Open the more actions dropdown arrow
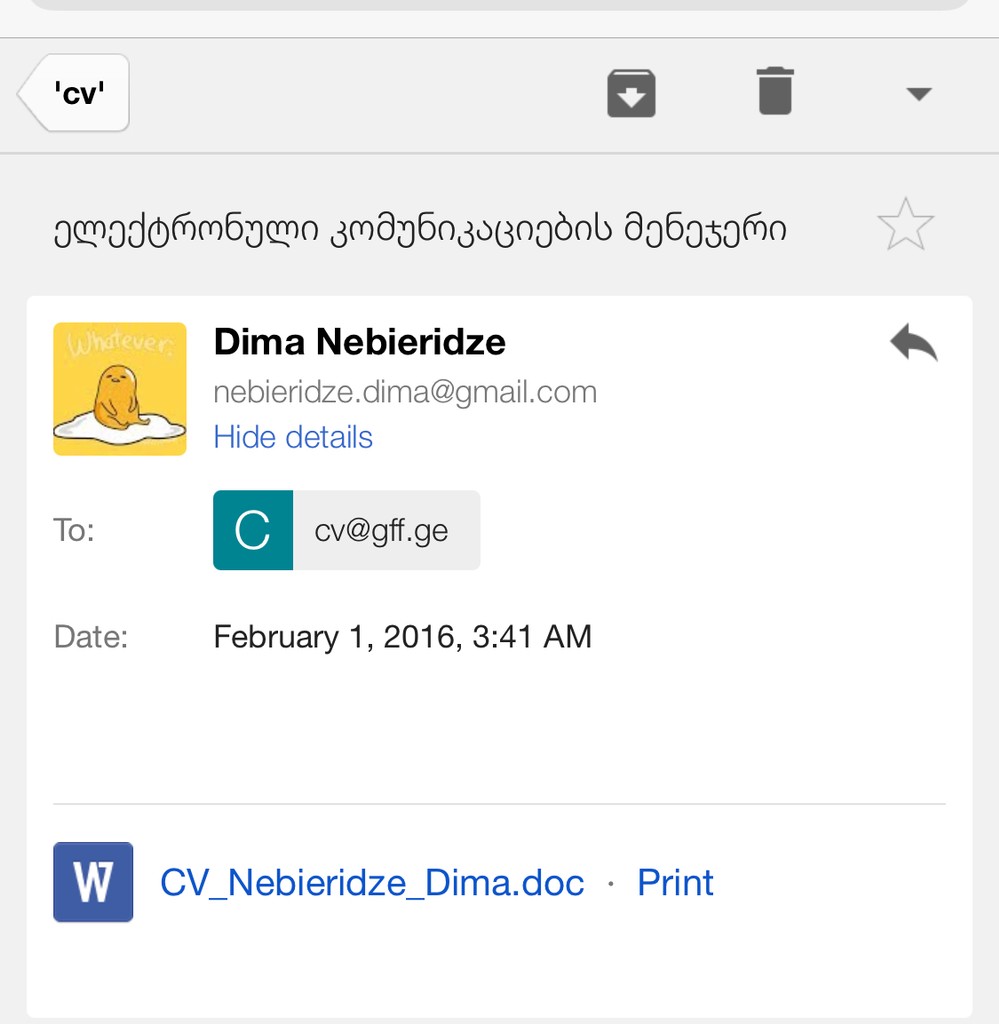Screen dimensions: 999x1024 pyautogui.click(x=919, y=94)
